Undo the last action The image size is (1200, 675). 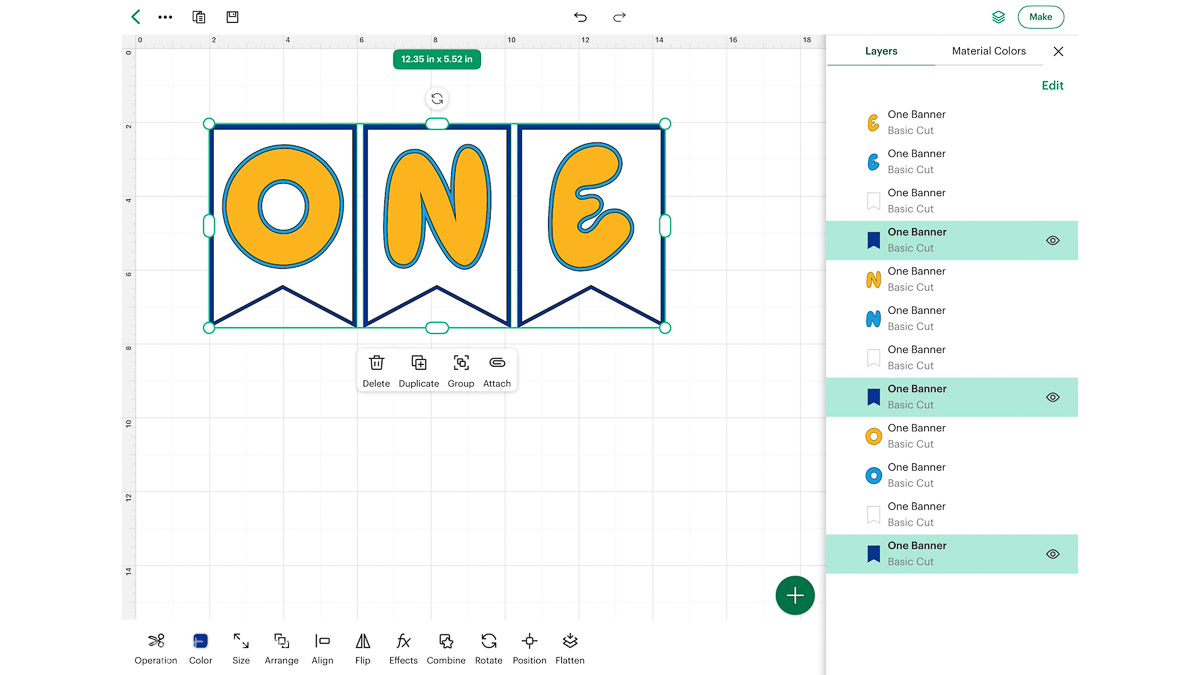pos(580,17)
